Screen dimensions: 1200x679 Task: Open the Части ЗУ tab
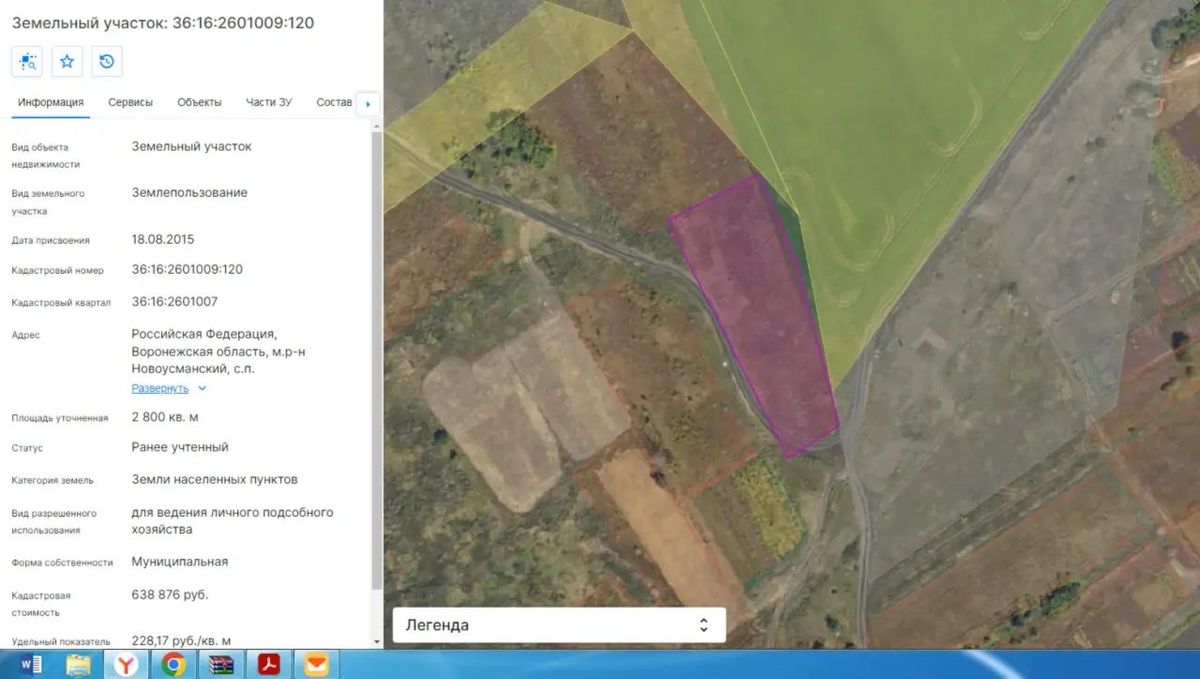pyautogui.click(x=269, y=102)
